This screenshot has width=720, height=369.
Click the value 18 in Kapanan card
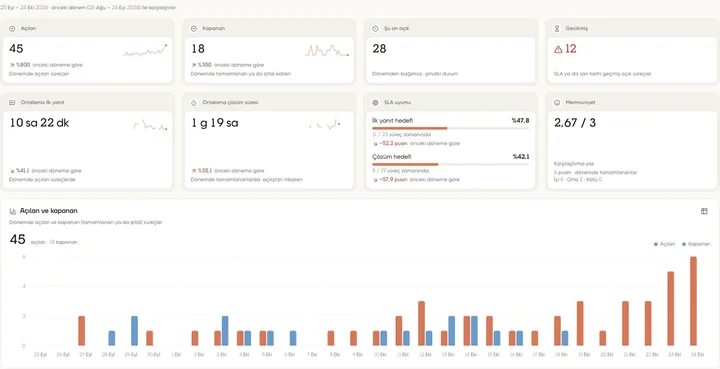point(198,49)
